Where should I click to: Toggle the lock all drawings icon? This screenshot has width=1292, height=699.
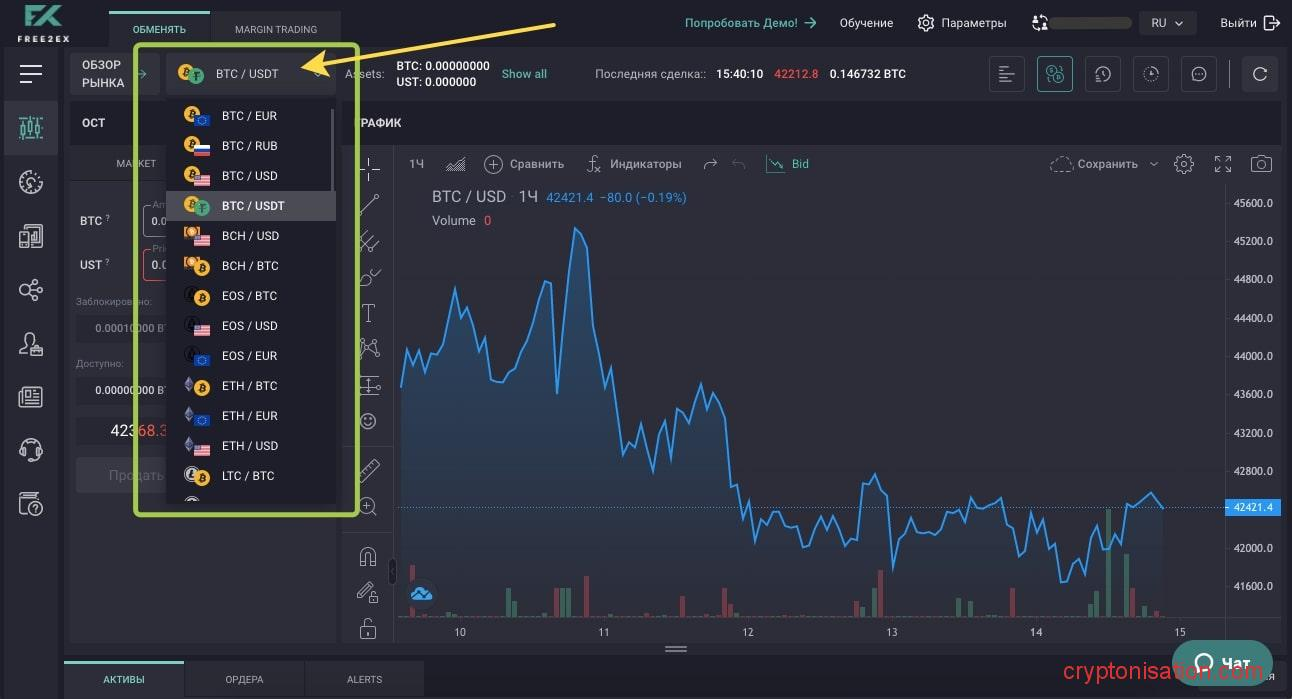(368, 629)
